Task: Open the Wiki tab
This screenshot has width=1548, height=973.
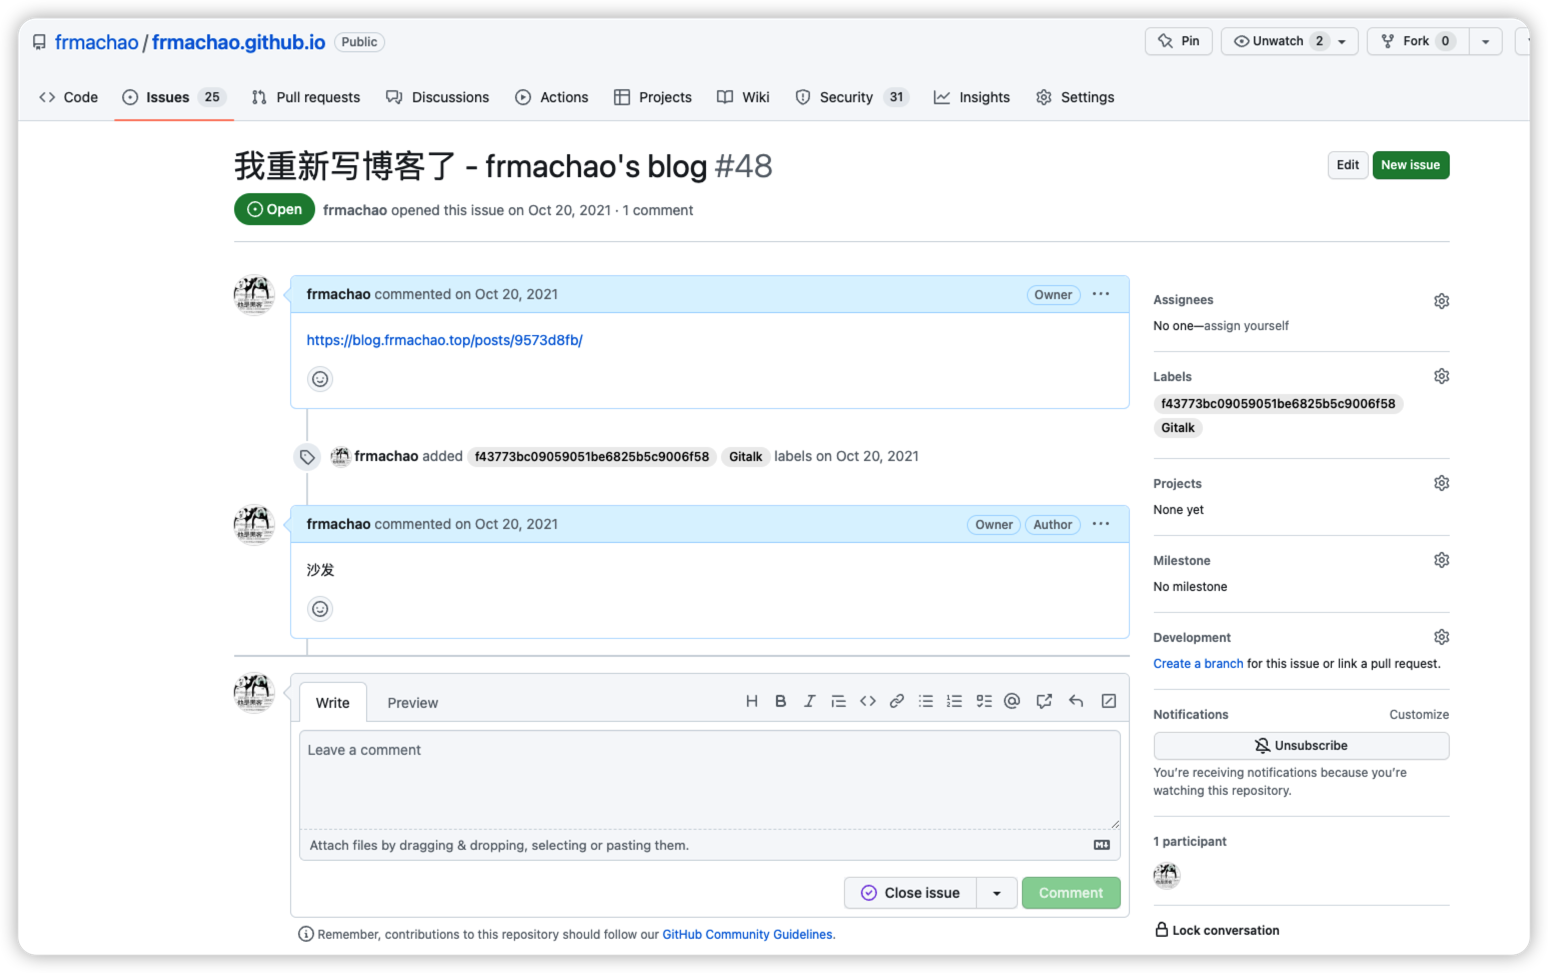Action: point(743,97)
